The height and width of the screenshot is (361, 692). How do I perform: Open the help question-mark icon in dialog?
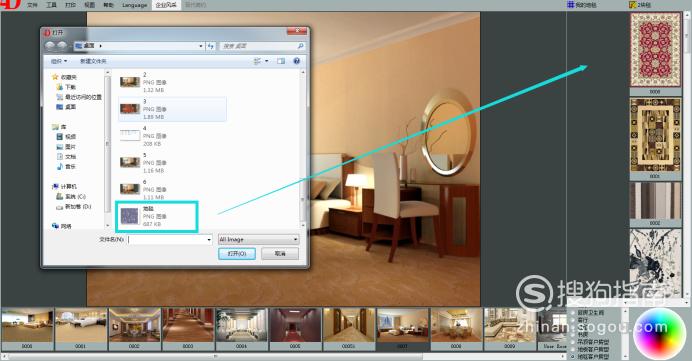[x=297, y=61]
